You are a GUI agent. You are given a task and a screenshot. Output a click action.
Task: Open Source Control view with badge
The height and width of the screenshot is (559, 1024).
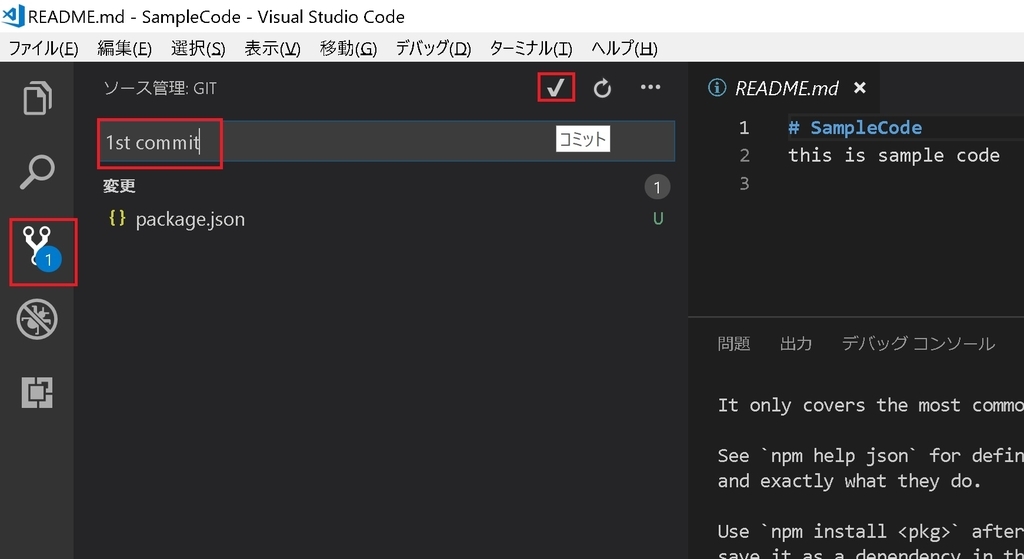[42, 251]
